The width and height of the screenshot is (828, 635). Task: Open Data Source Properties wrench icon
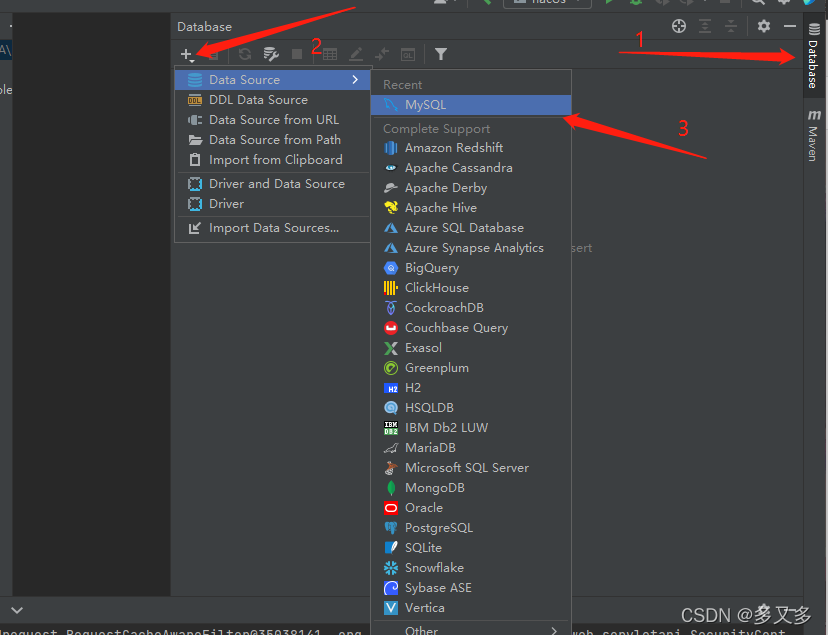coord(271,54)
